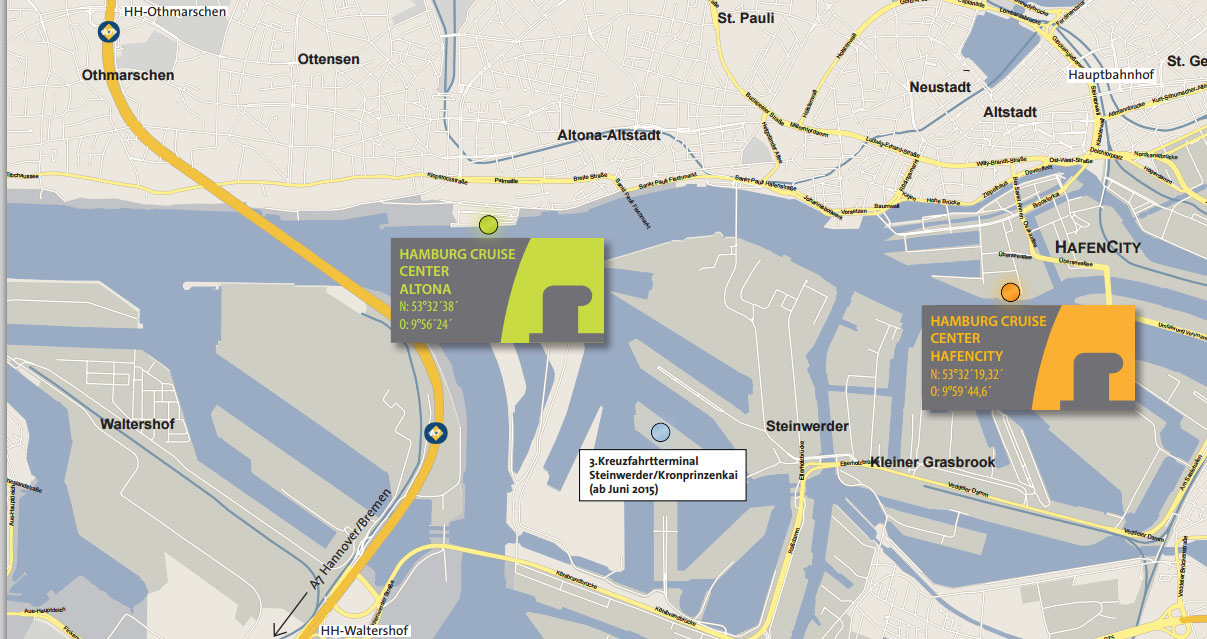Screen dimensions: 1207x639
Task: Click the orange HafenCity terminal marker dot
Action: [1010, 292]
